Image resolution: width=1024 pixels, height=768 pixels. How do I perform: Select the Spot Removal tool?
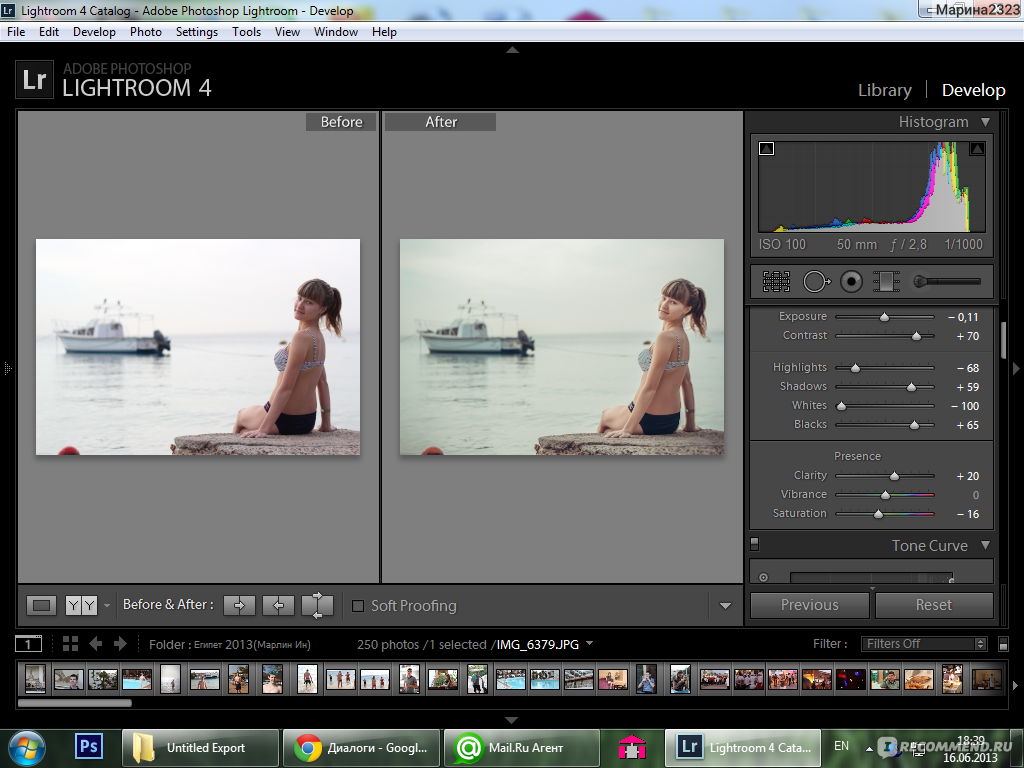pyautogui.click(x=816, y=281)
